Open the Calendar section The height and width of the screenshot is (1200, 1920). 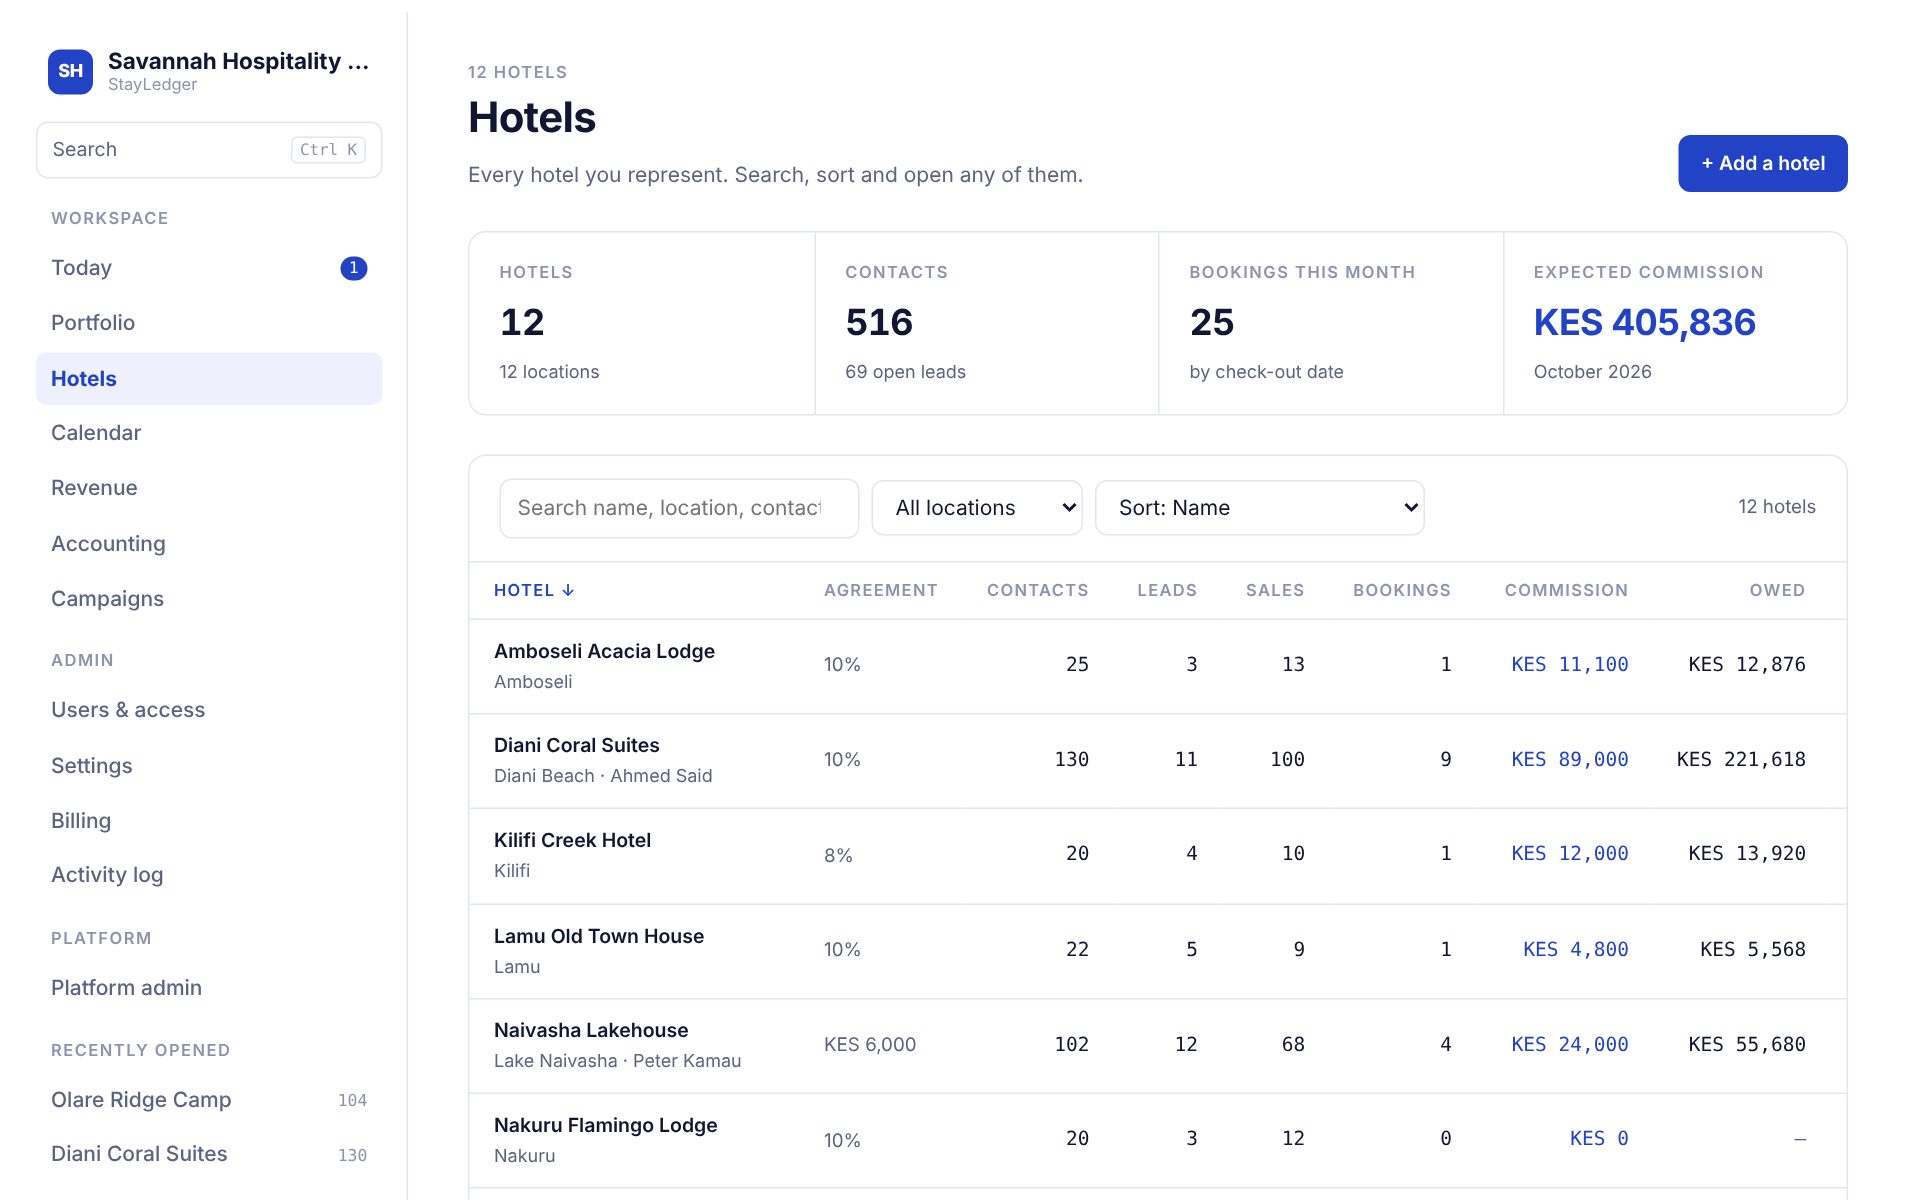tap(209, 433)
